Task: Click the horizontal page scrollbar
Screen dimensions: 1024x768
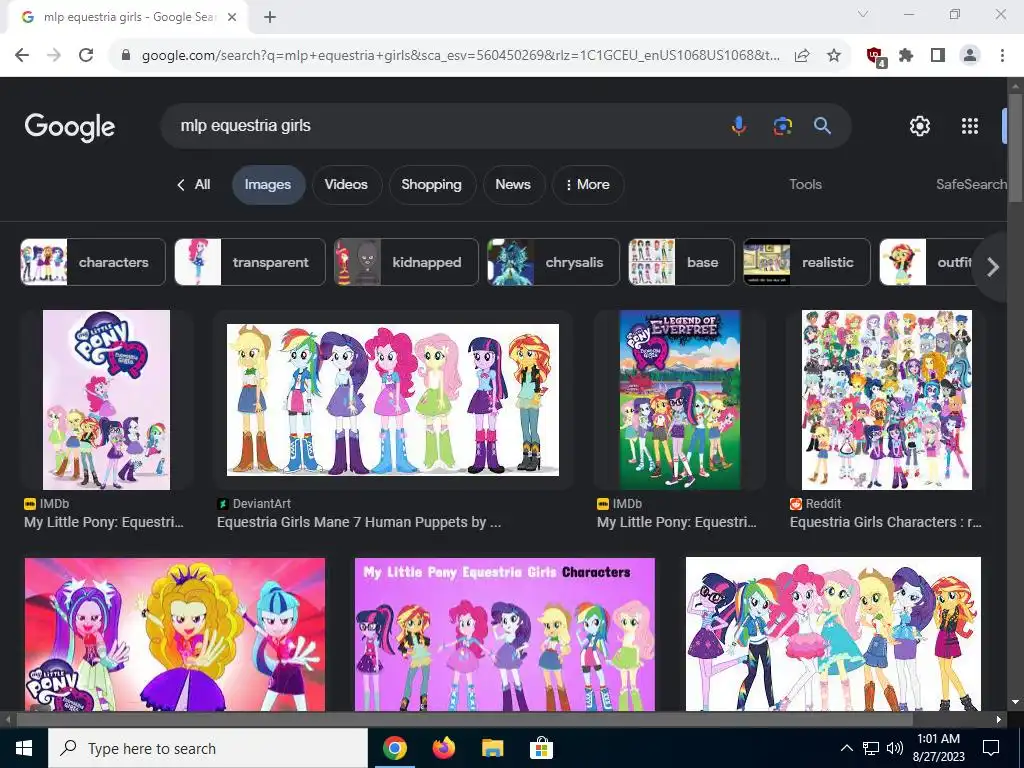Action: click(x=464, y=720)
